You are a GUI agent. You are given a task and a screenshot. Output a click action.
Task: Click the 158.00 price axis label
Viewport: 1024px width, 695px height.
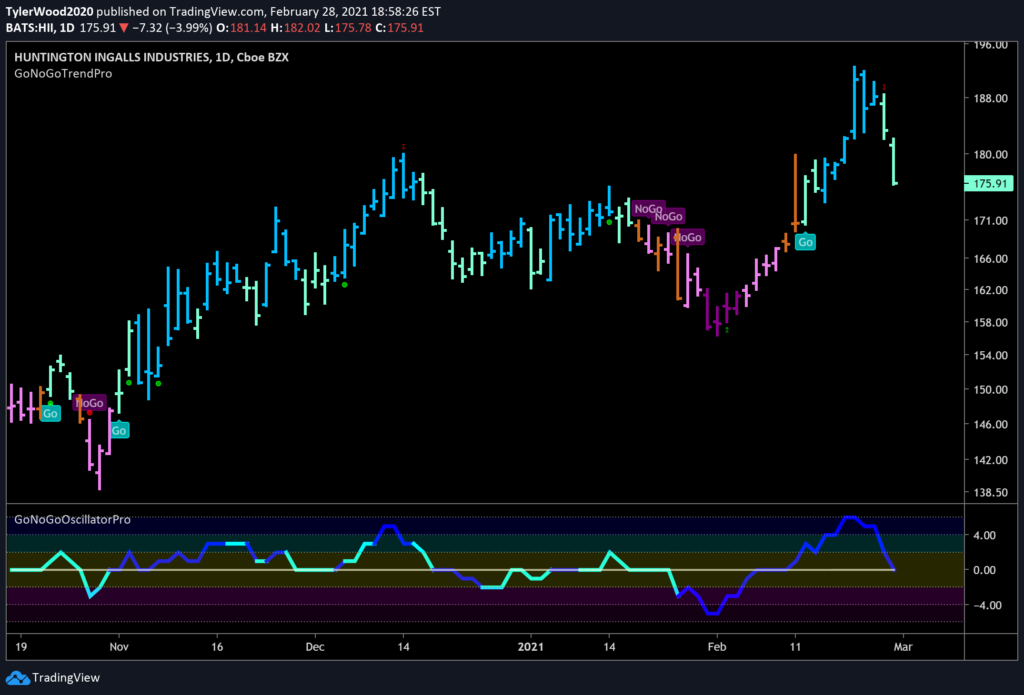[993, 323]
